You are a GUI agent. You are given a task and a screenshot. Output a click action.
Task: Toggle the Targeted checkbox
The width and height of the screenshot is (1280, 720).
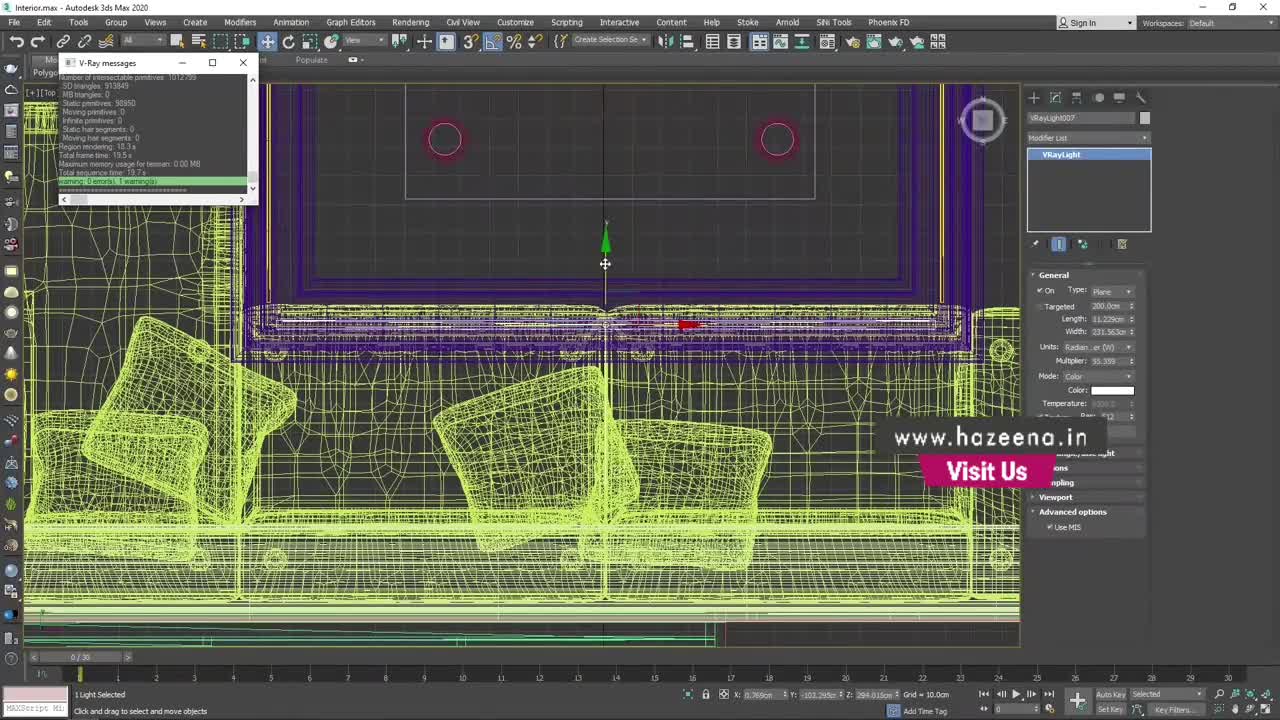pos(1040,306)
